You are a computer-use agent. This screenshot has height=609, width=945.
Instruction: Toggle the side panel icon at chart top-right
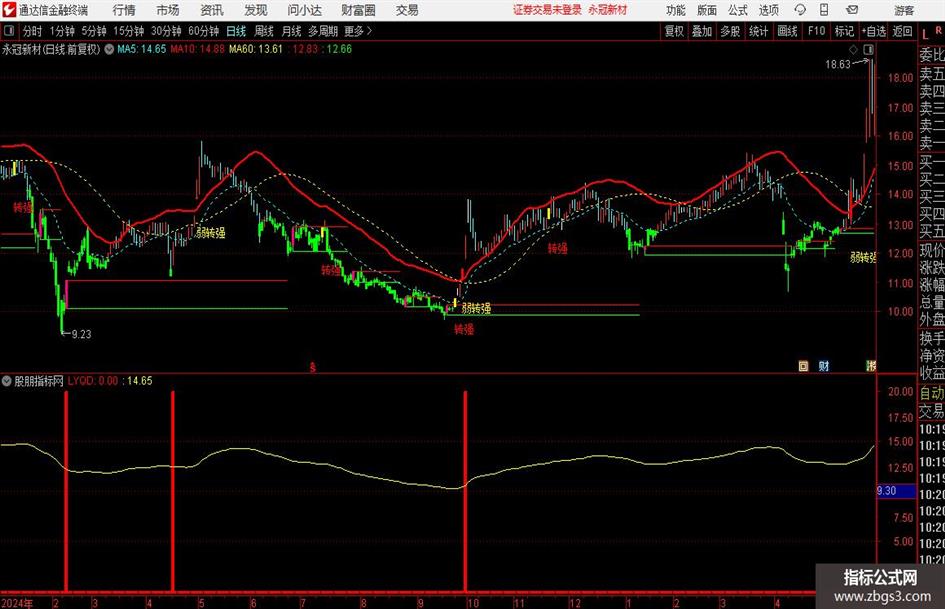click(868, 50)
